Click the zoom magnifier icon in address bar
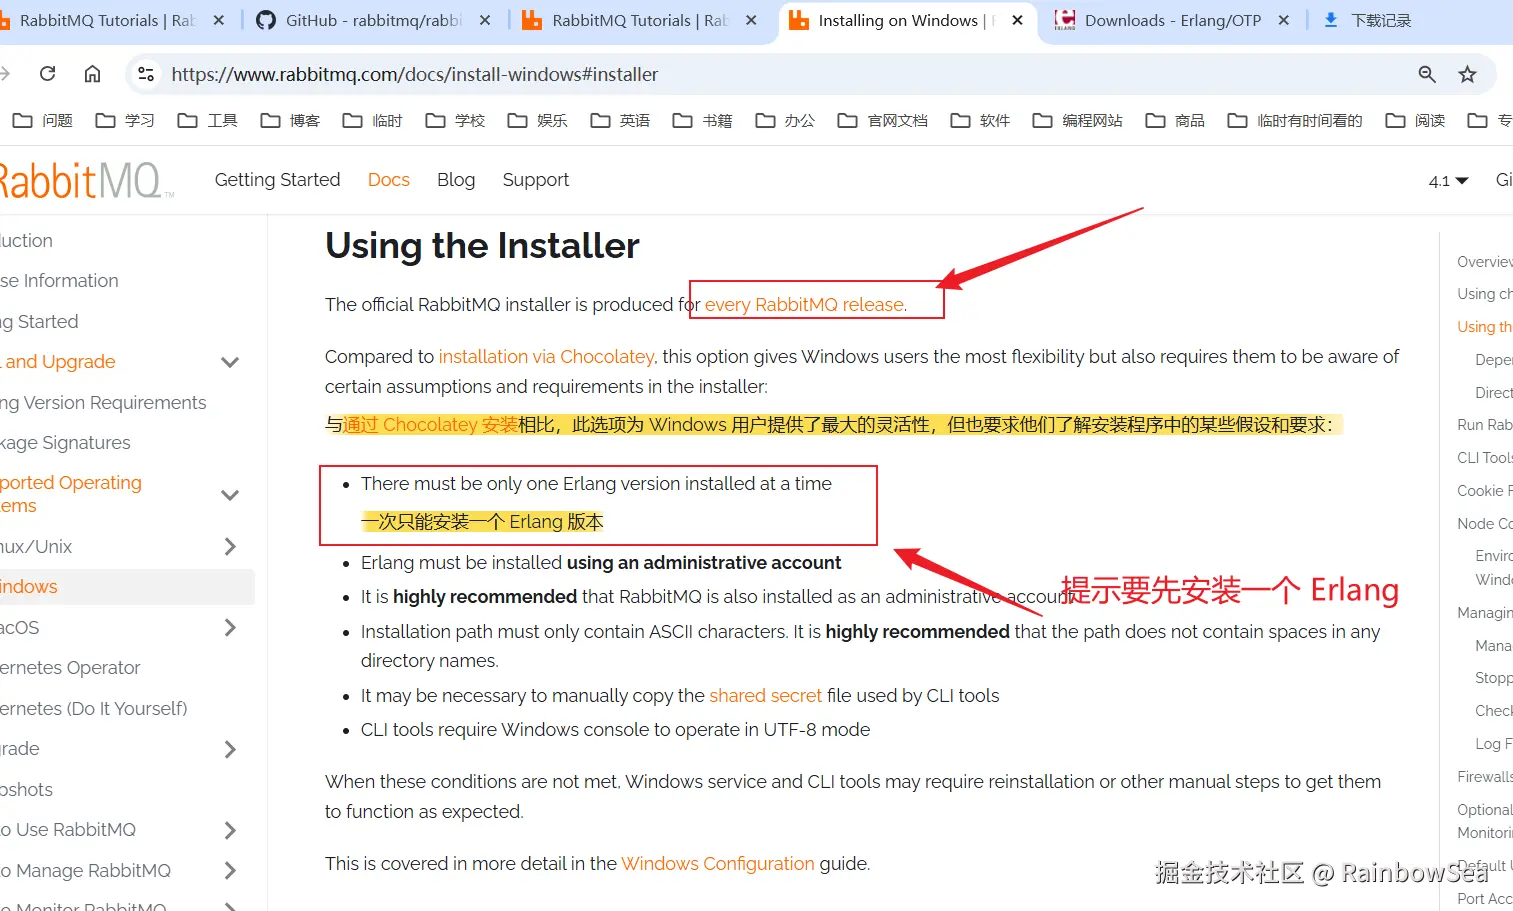Screen dimensions: 1513x911 point(1427,74)
